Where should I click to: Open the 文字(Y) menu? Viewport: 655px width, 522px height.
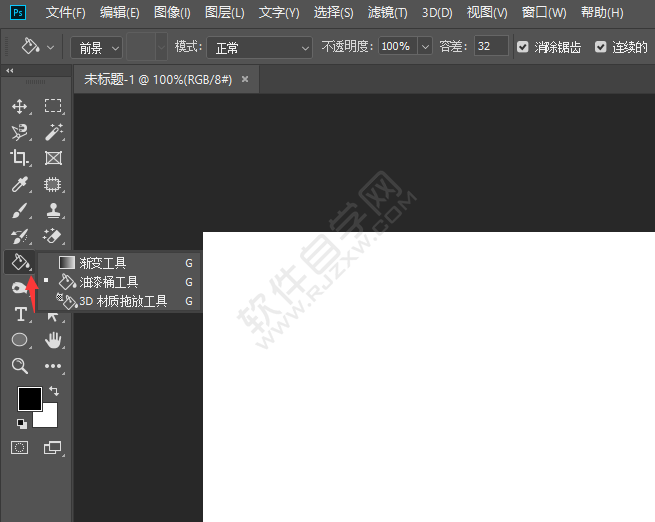pos(279,13)
